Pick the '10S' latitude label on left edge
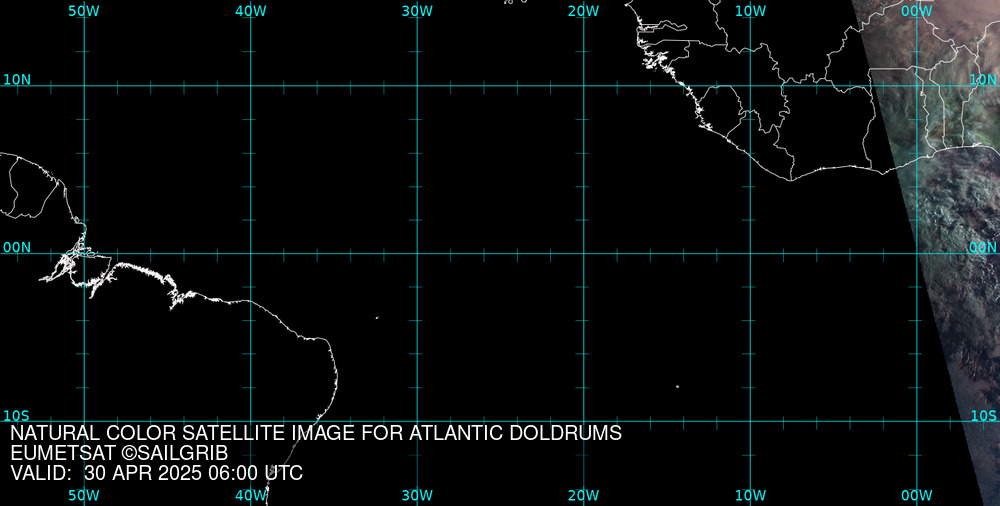The width and height of the screenshot is (1000, 506). 17,416
